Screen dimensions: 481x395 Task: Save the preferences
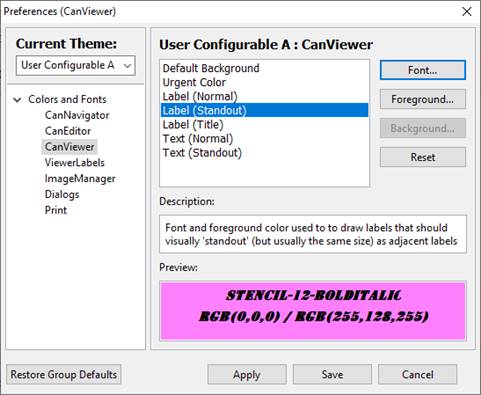point(332,374)
